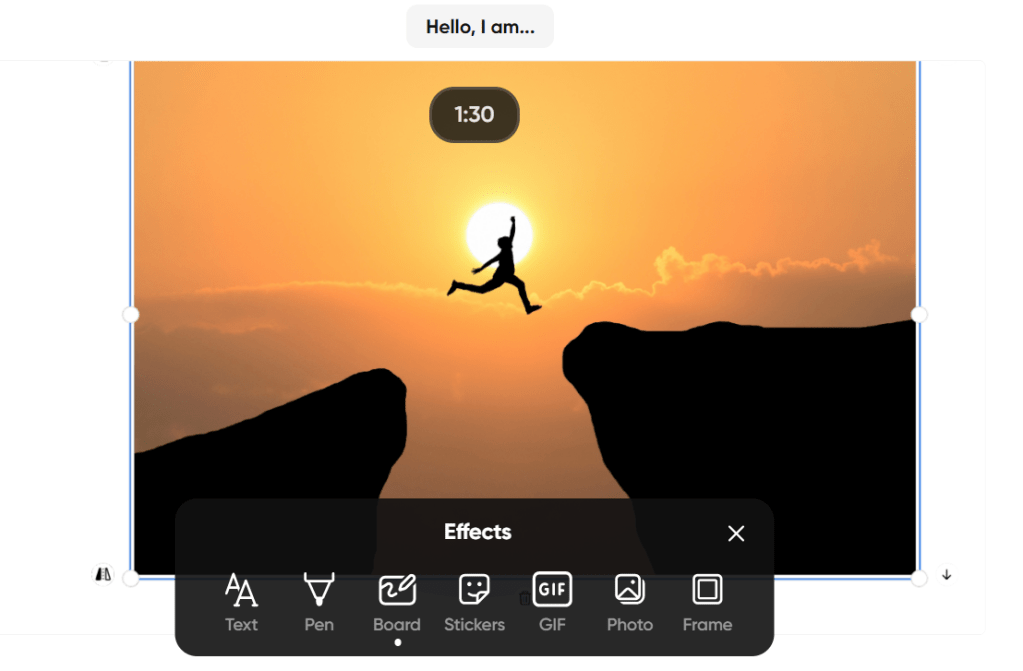
Task: Click the Effects panel title
Action: 477,532
